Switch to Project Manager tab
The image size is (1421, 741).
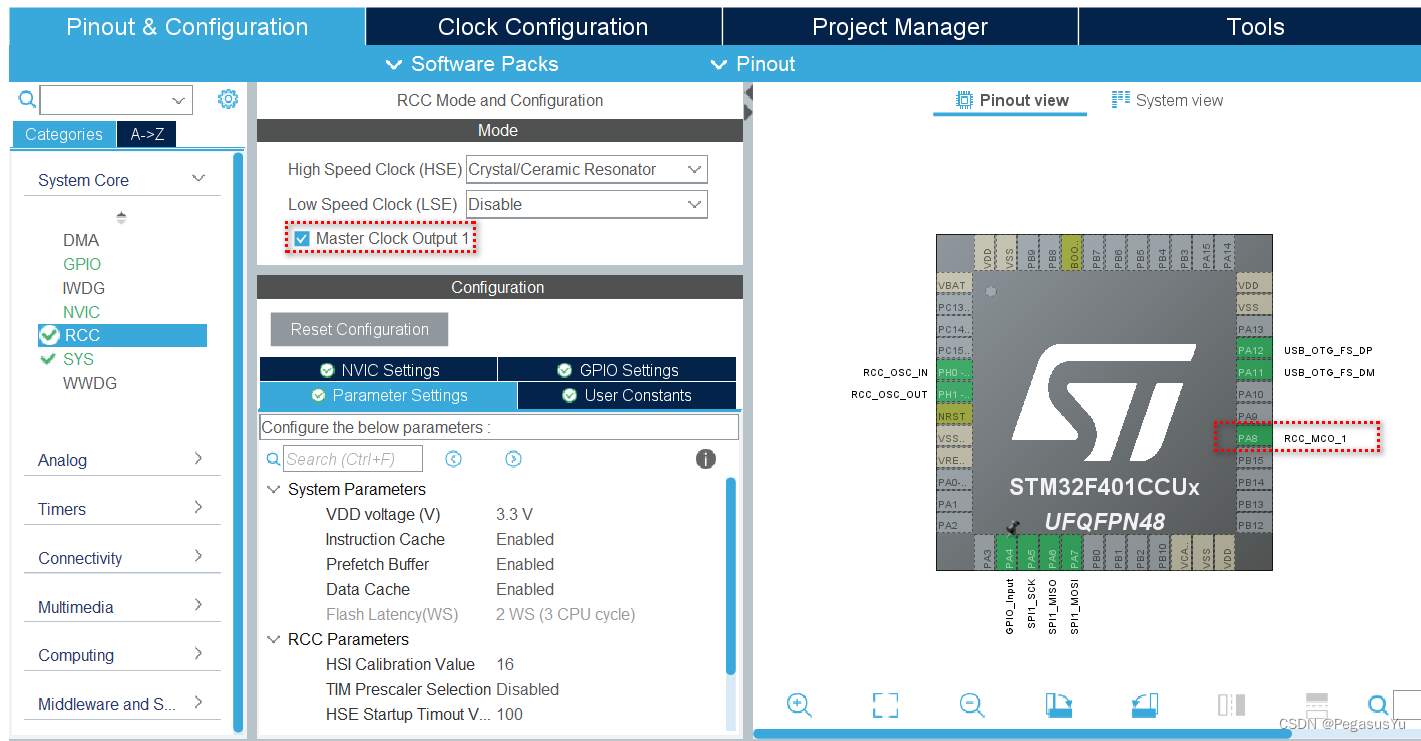pyautogui.click(x=900, y=27)
